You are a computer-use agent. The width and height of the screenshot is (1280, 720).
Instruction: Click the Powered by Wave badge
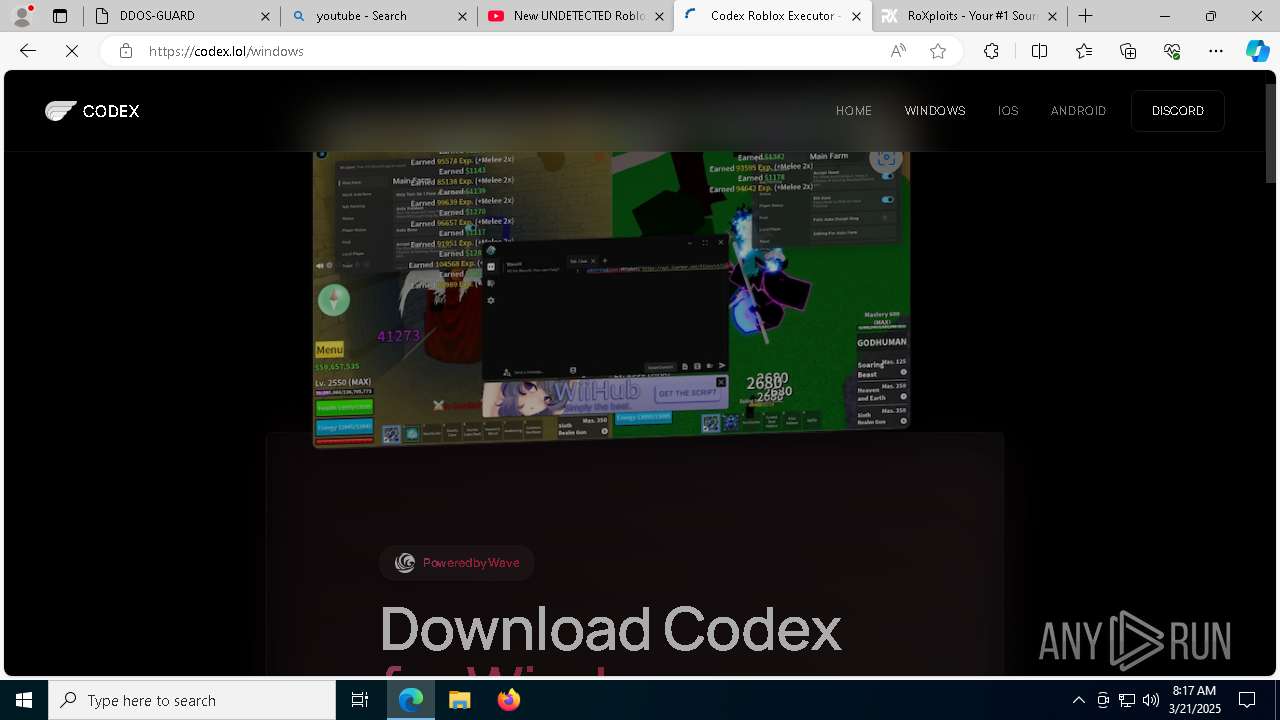click(457, 563)
